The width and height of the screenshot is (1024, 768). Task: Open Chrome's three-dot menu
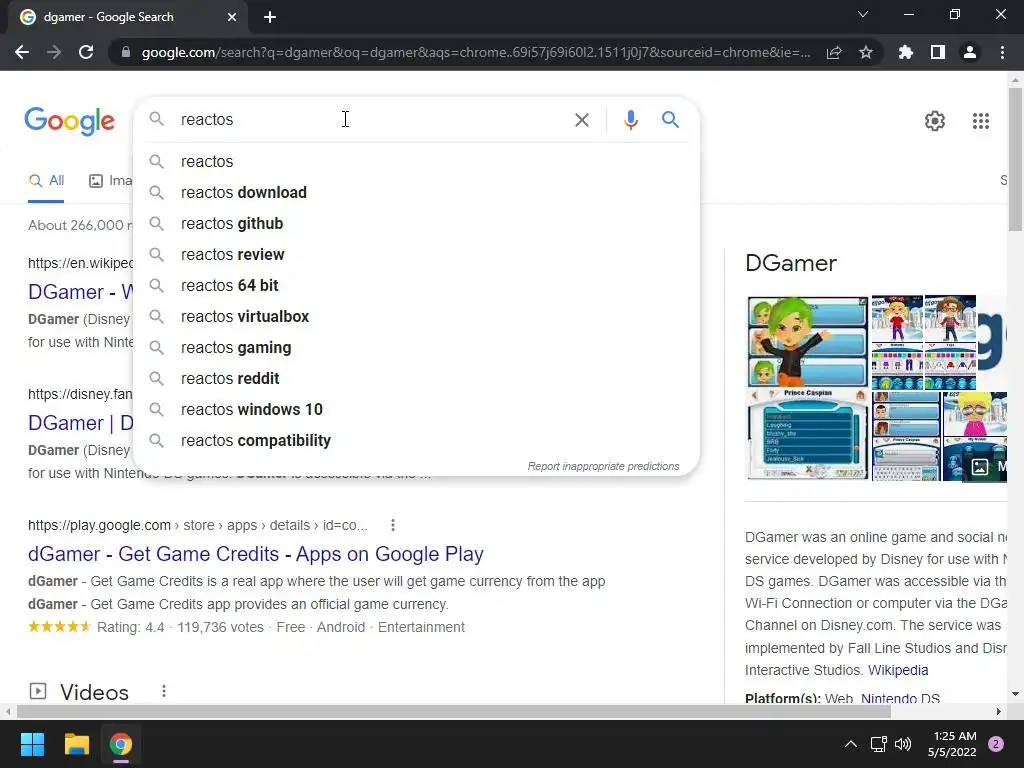(1002, 52)
